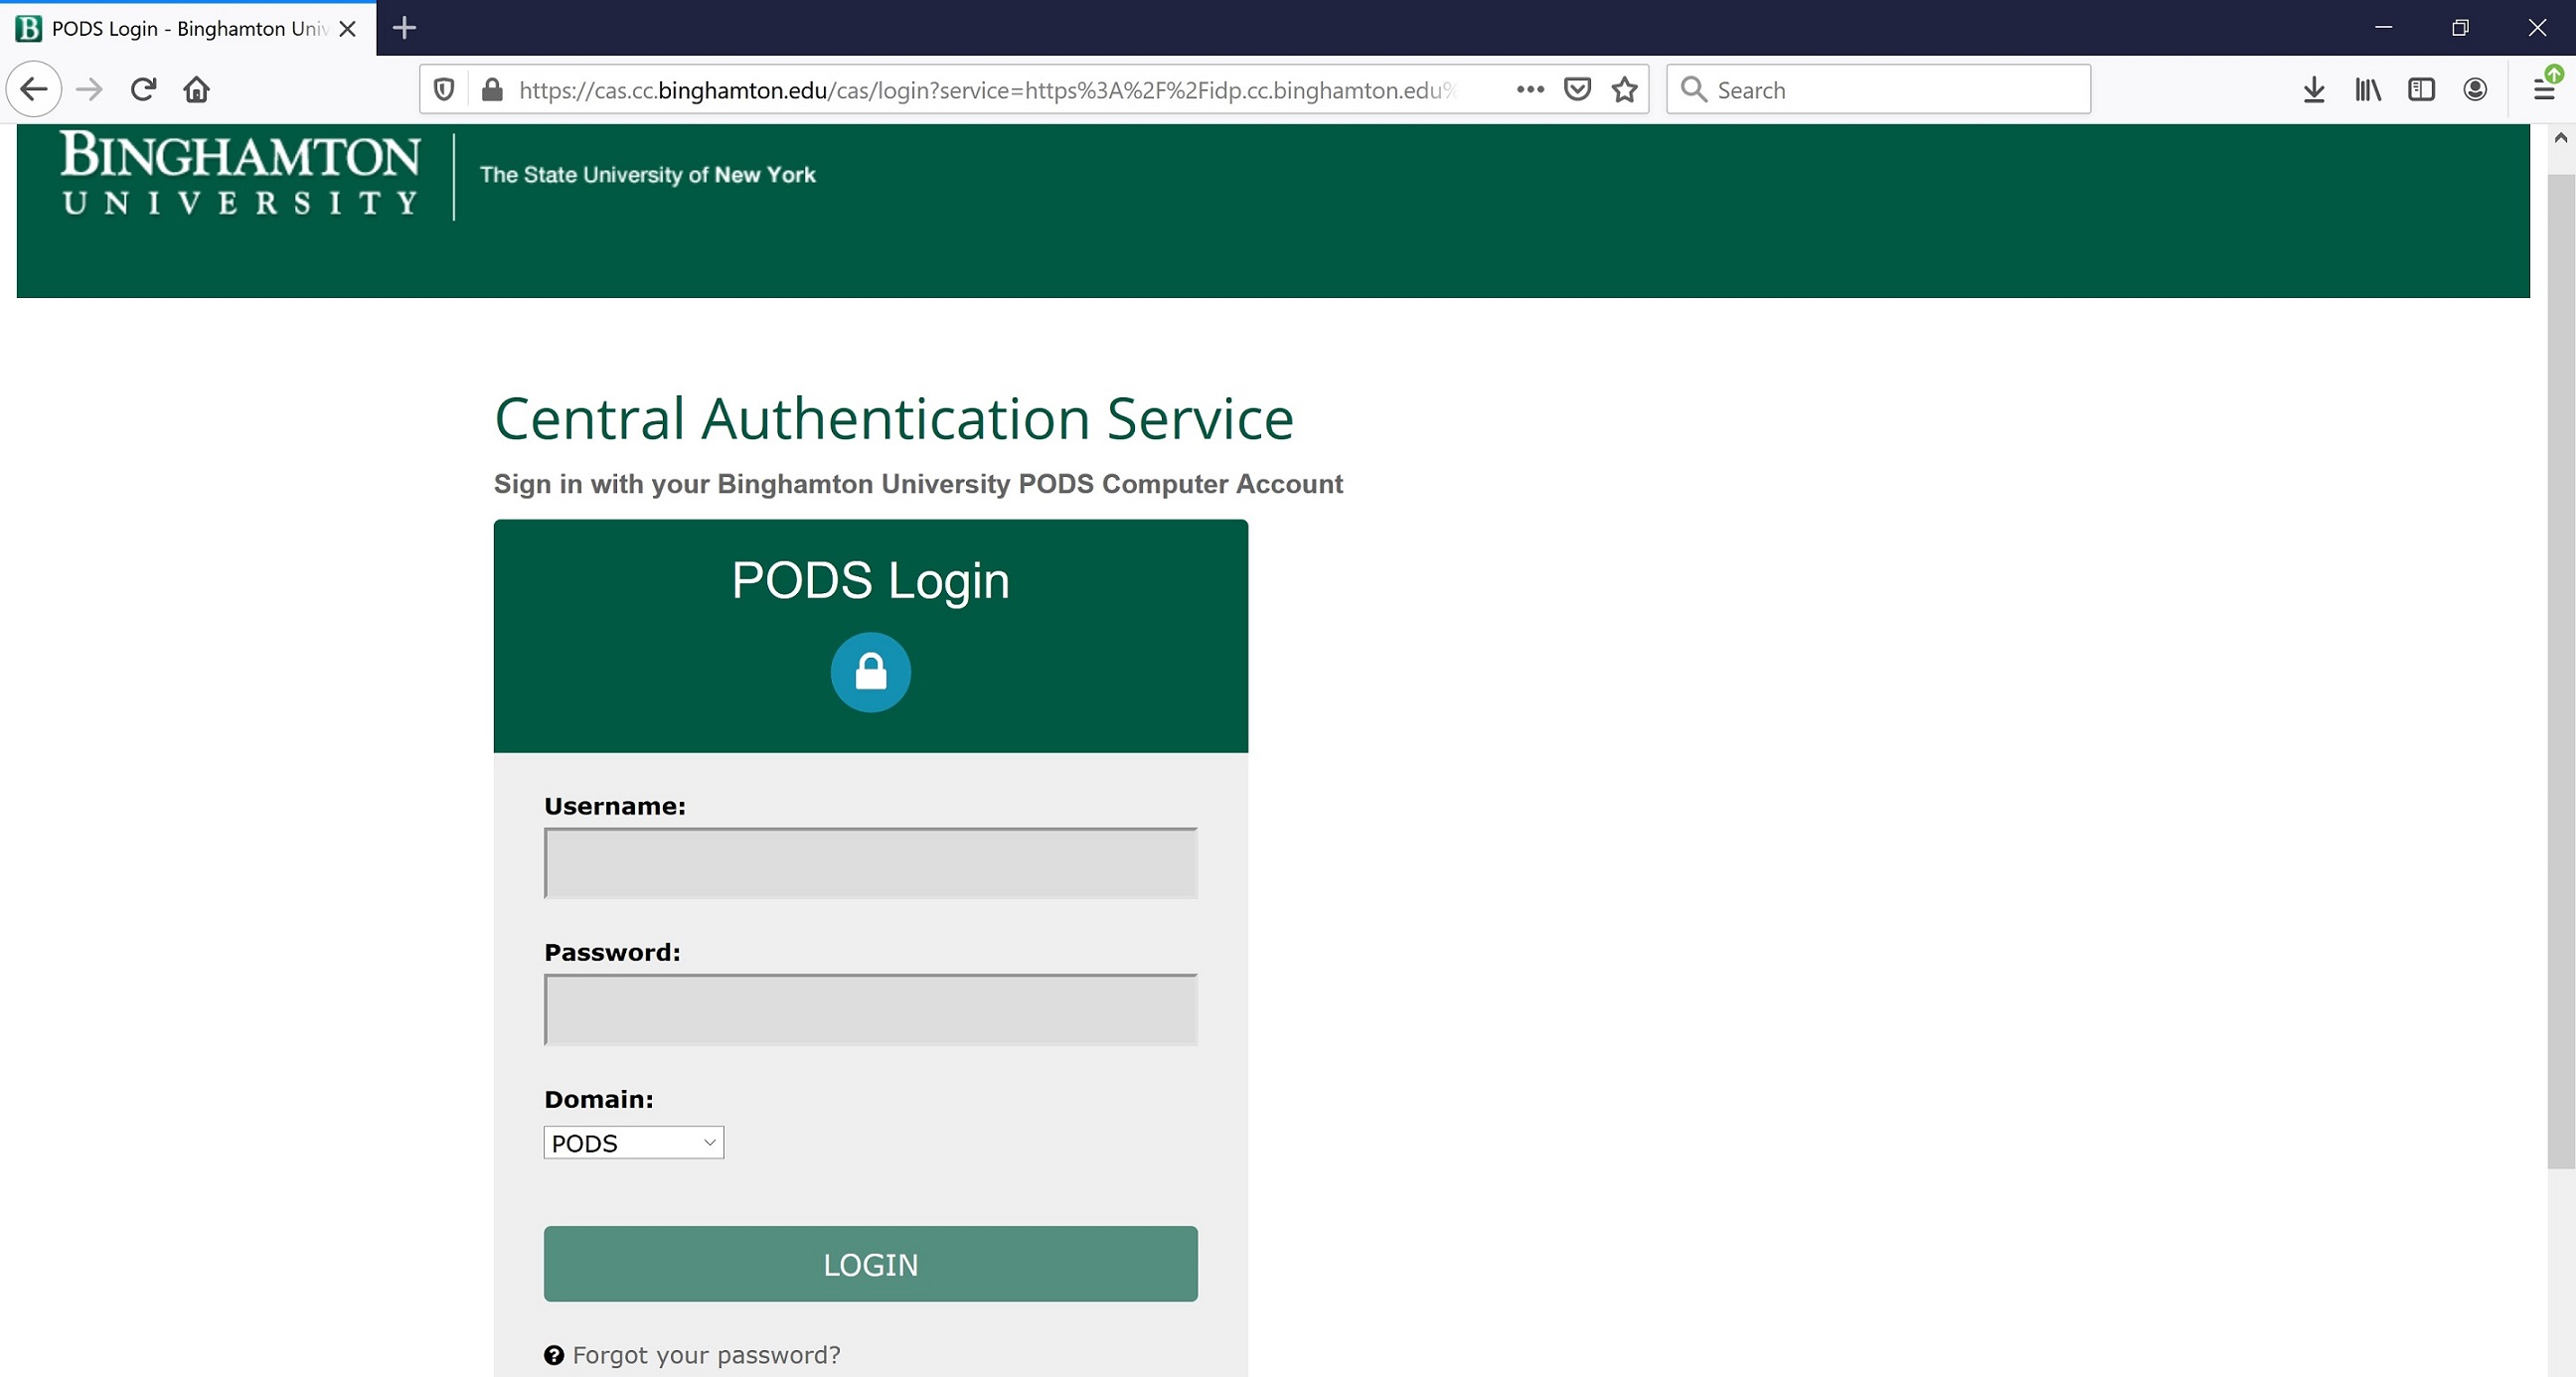Open page actions three-dot menu
The height and width of the screenshot is (1377, 2576).
click(1529, 90)
